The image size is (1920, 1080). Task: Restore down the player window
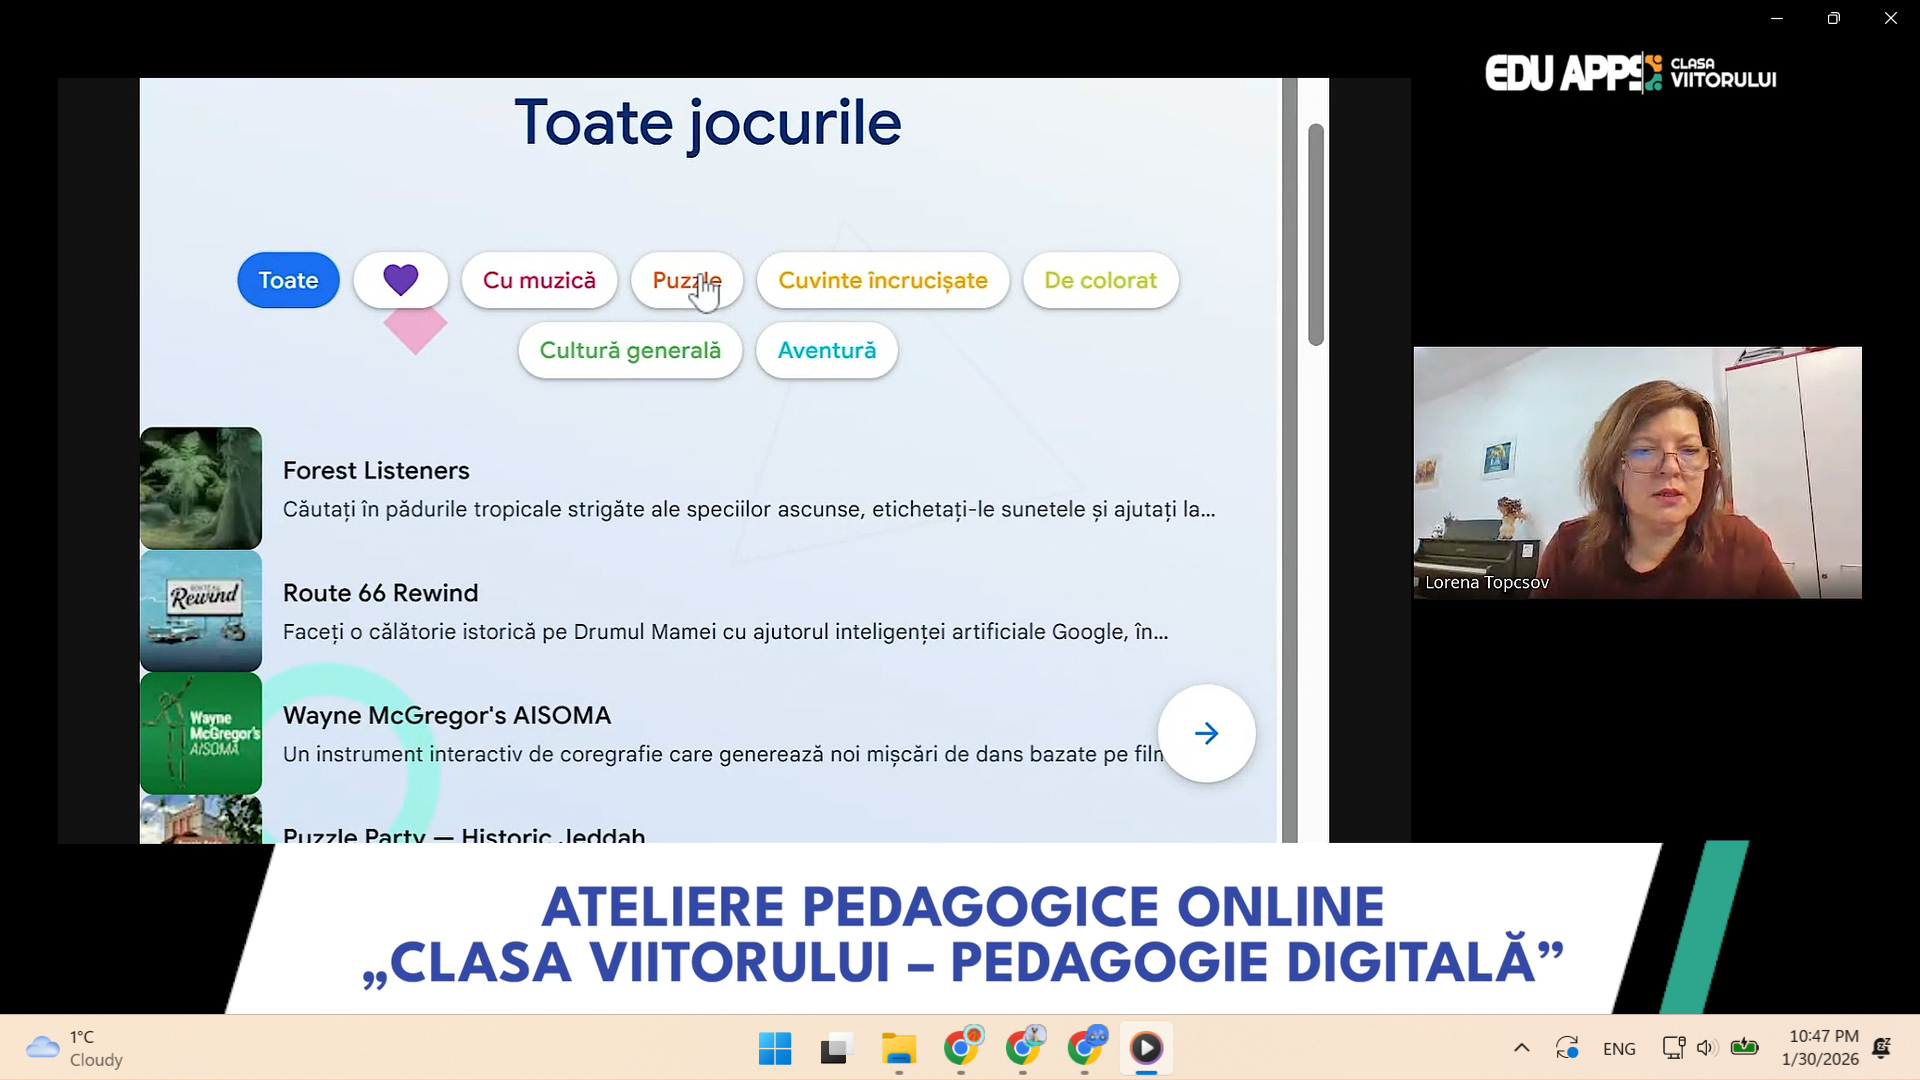1833,18
